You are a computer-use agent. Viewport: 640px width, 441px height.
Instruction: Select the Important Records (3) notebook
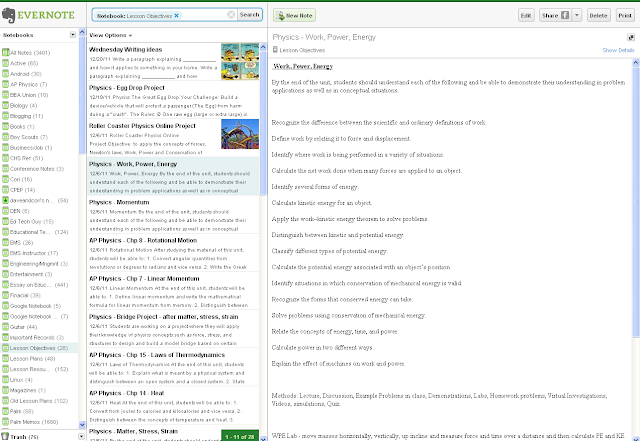click(39, 337)
